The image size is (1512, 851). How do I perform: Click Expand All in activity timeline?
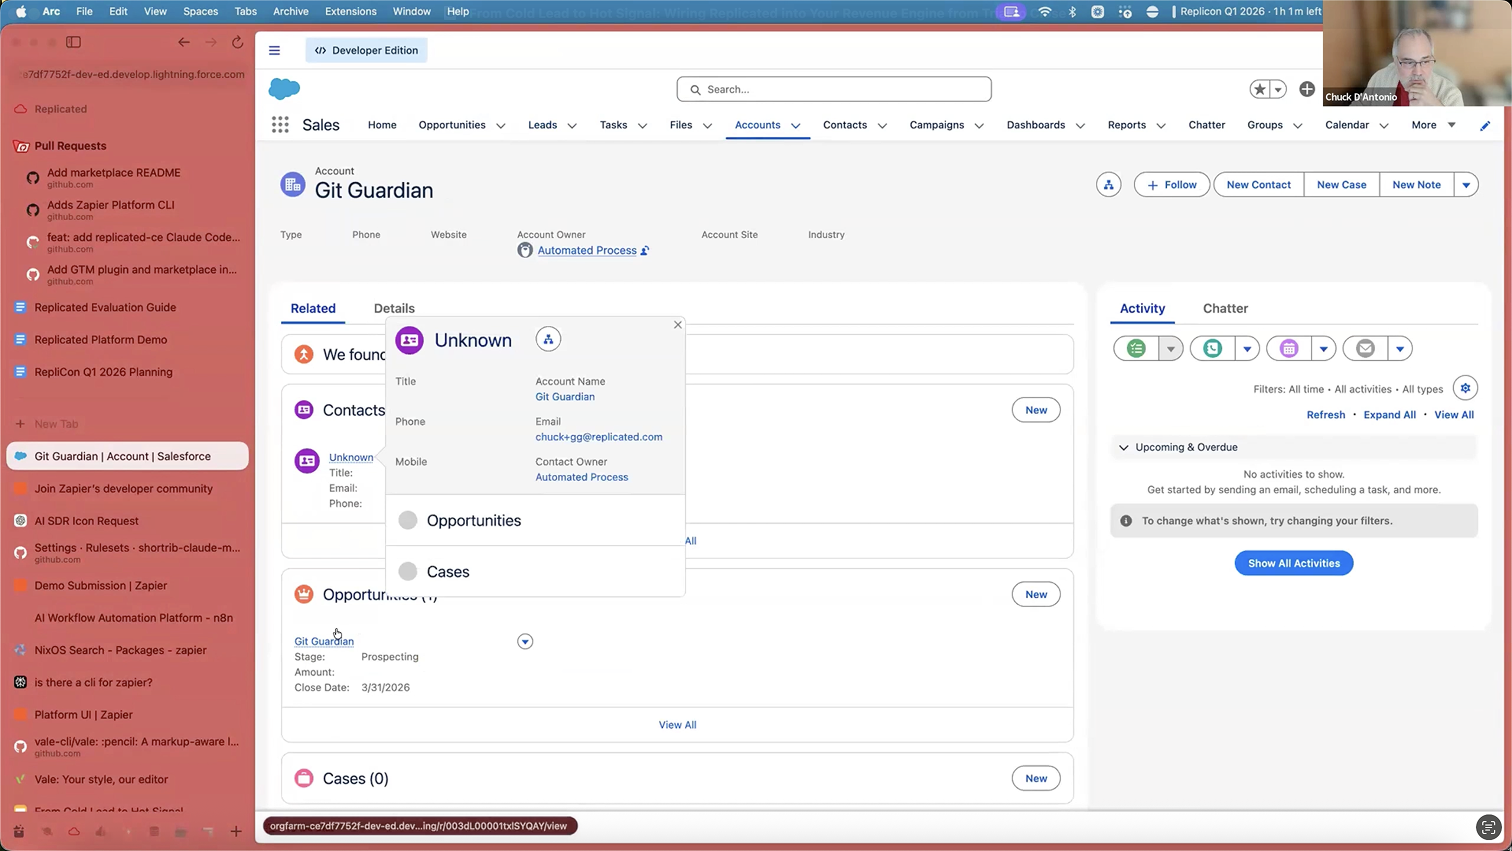tap(1389, 415)
